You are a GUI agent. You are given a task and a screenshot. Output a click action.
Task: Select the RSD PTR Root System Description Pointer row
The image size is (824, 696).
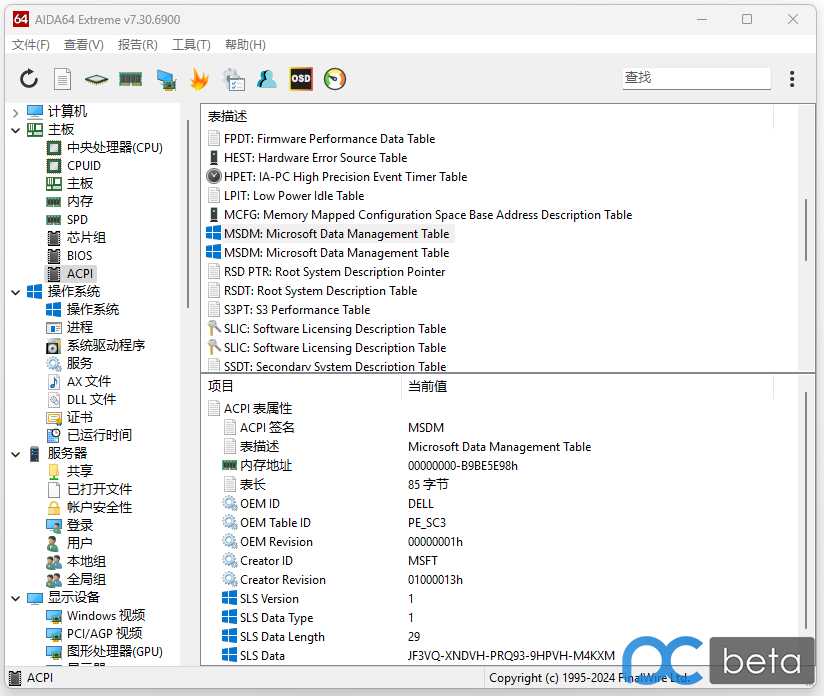(326, 272)
